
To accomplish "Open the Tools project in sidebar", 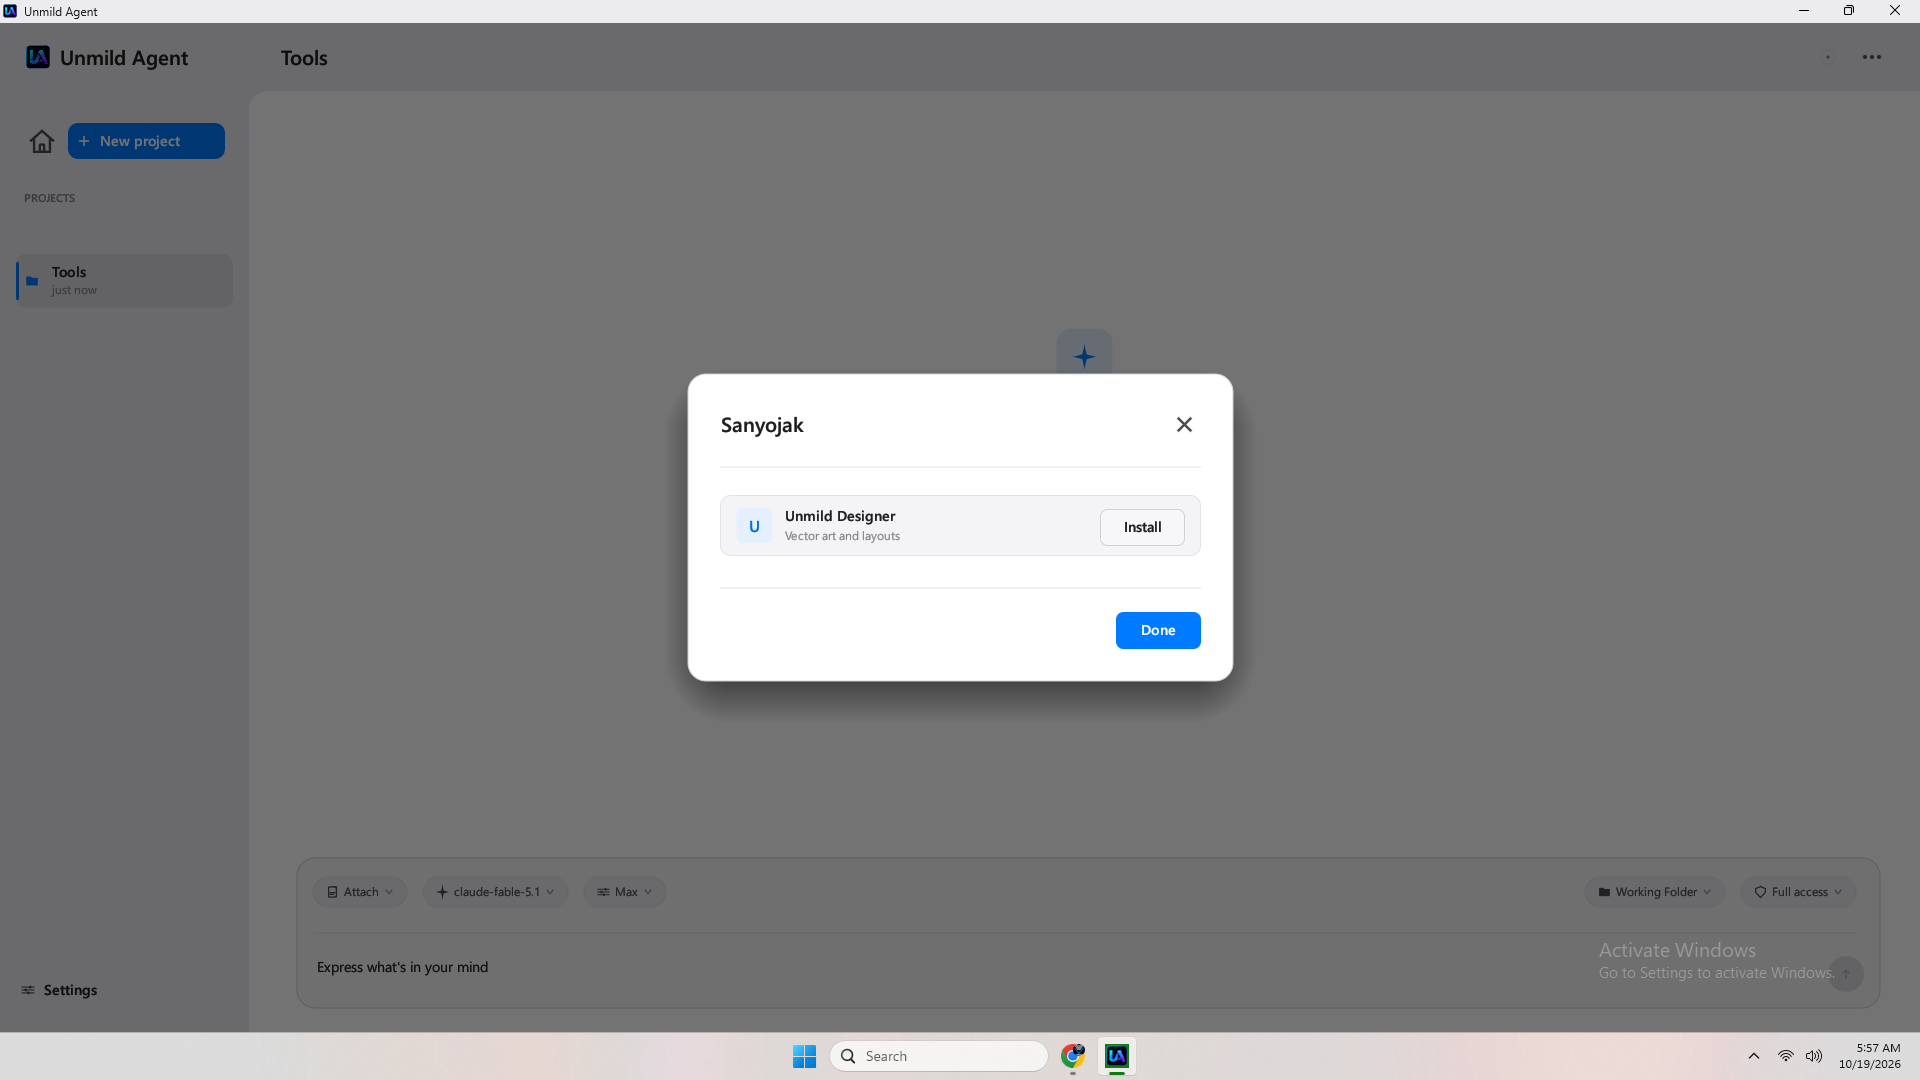I will click(x=124, y=280).
